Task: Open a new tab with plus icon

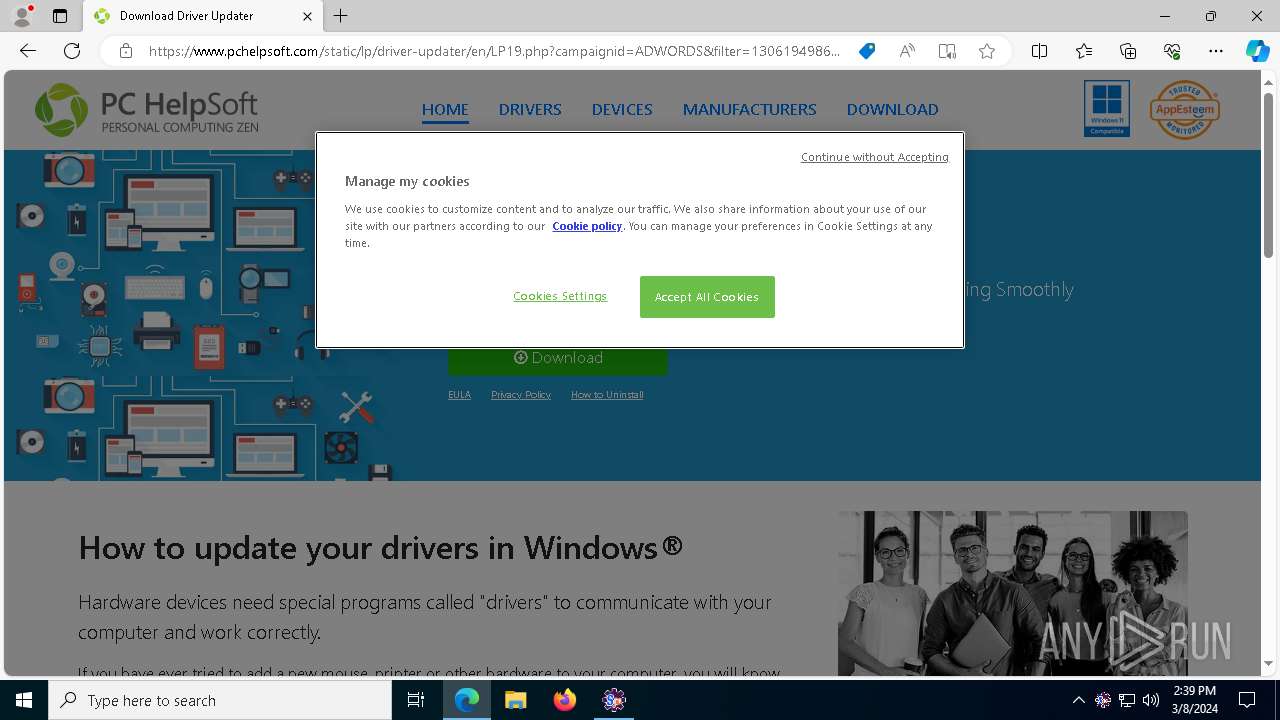Action: coord(340,16)
